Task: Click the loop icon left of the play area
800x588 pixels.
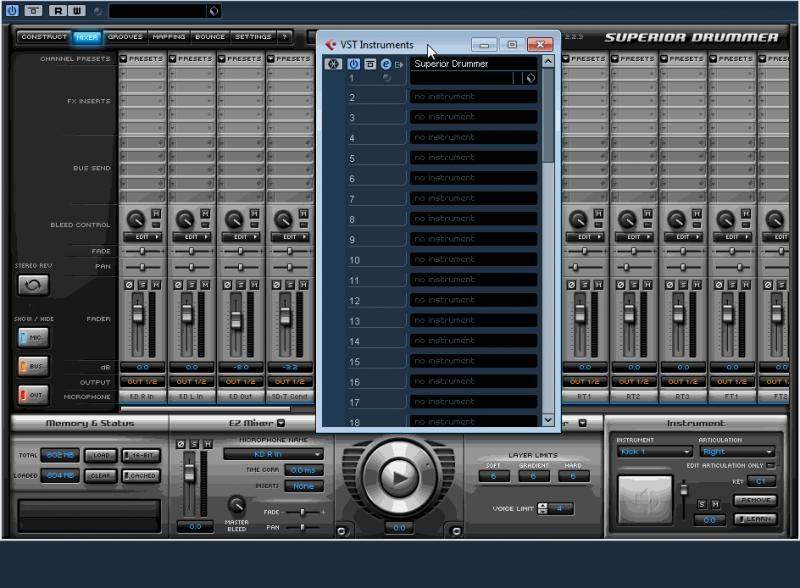Action: [x=341, y=531]
